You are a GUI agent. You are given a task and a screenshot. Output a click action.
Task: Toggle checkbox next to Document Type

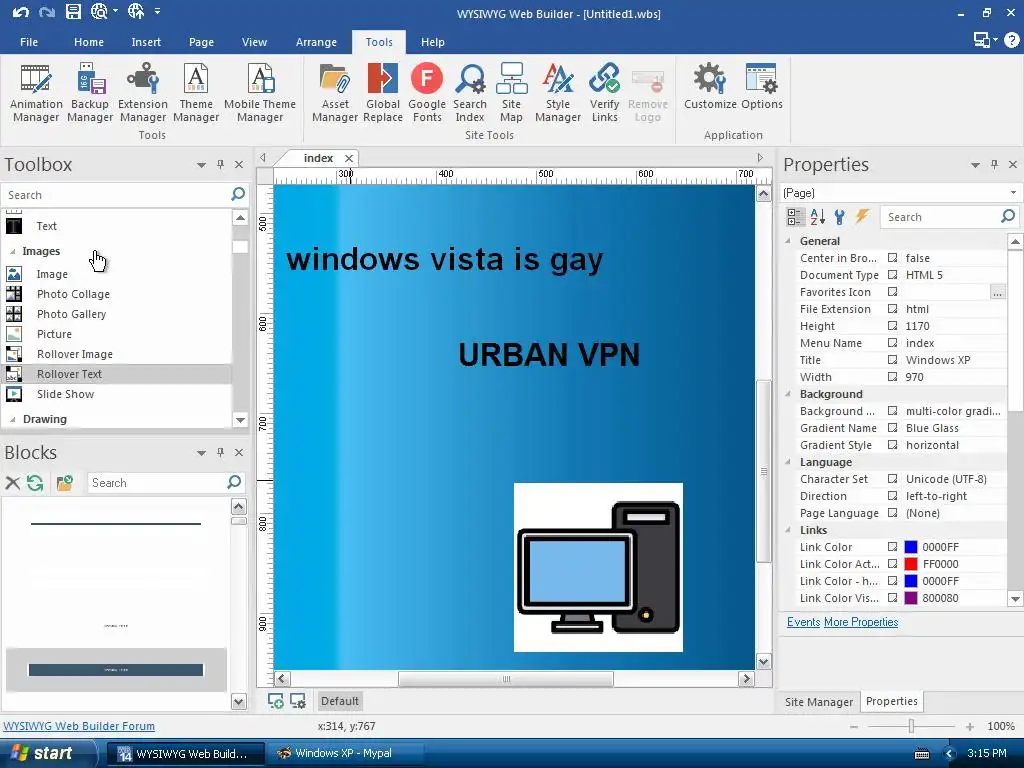(892, 275)
